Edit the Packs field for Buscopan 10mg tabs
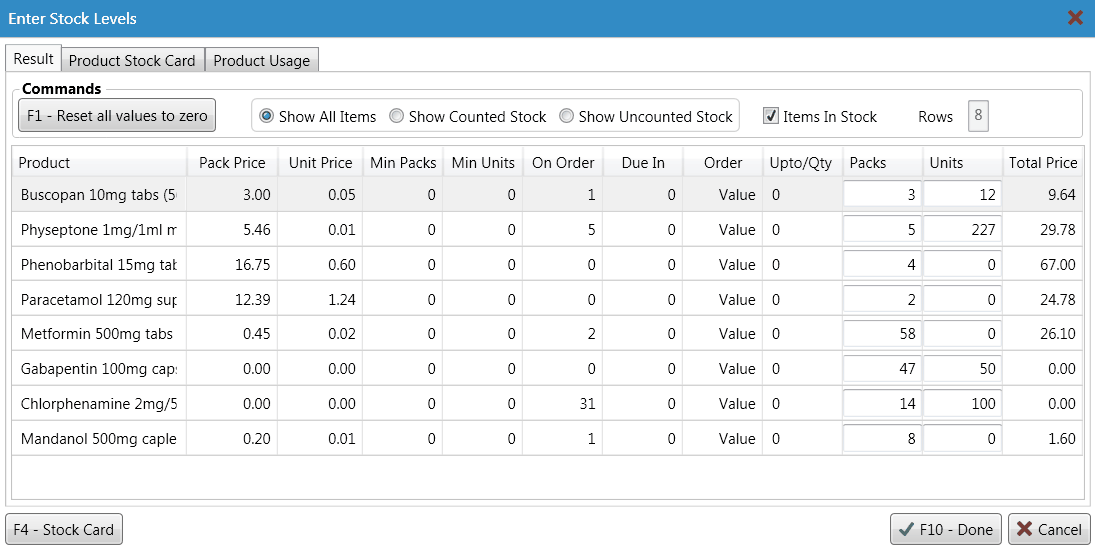The image size is (1095, 551). coord(883,194)
